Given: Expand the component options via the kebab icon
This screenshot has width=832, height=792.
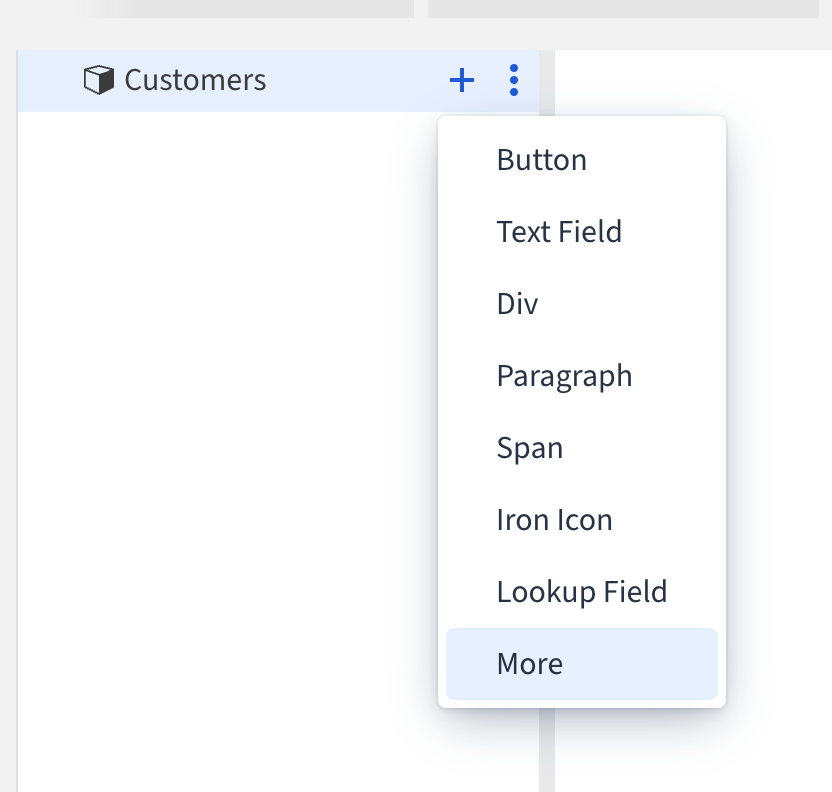Looking at the screenshot, I should (x=513, y=80).
